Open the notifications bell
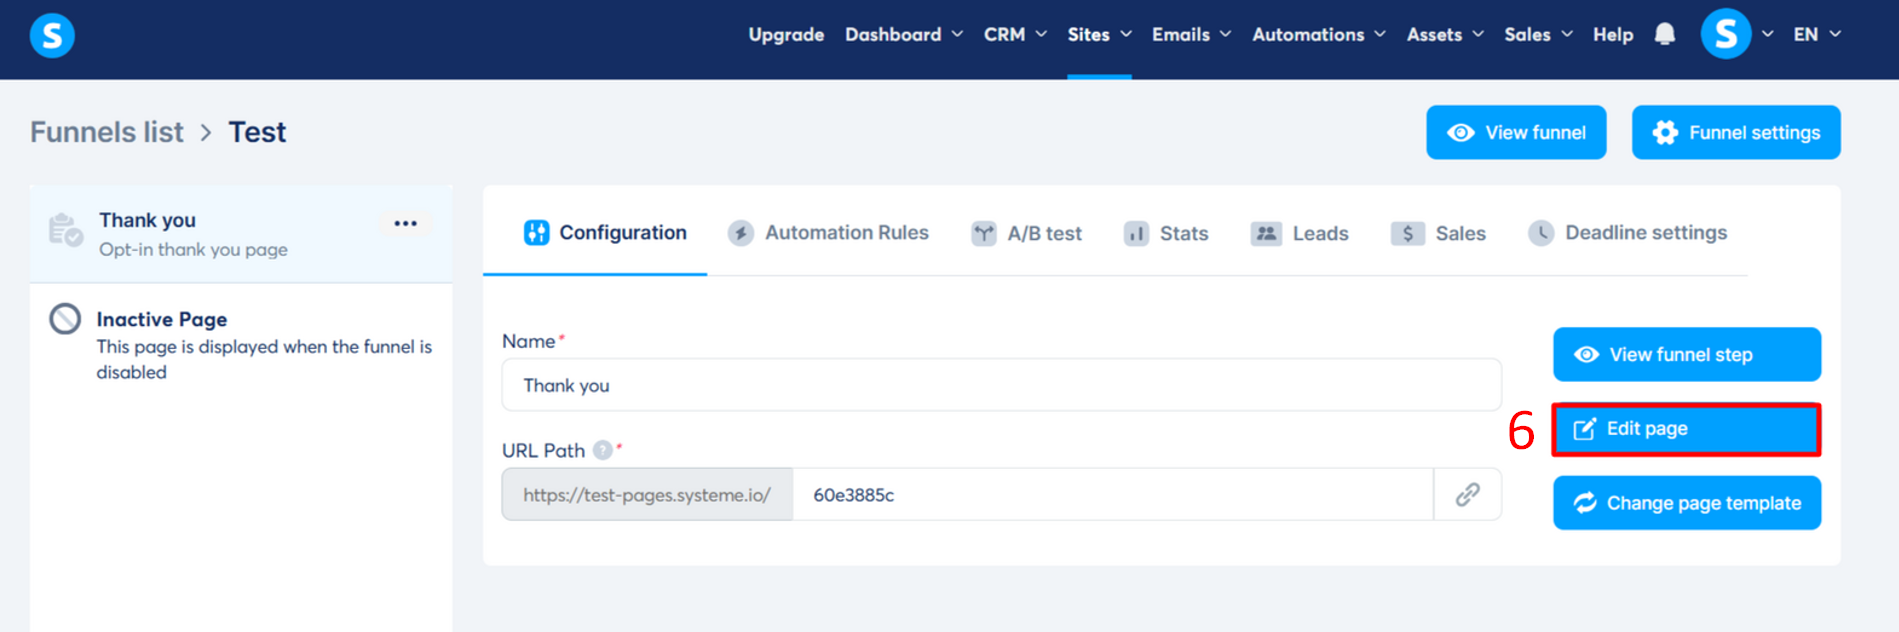The height and width of the screenshot is (632, 1899). 1665,34
